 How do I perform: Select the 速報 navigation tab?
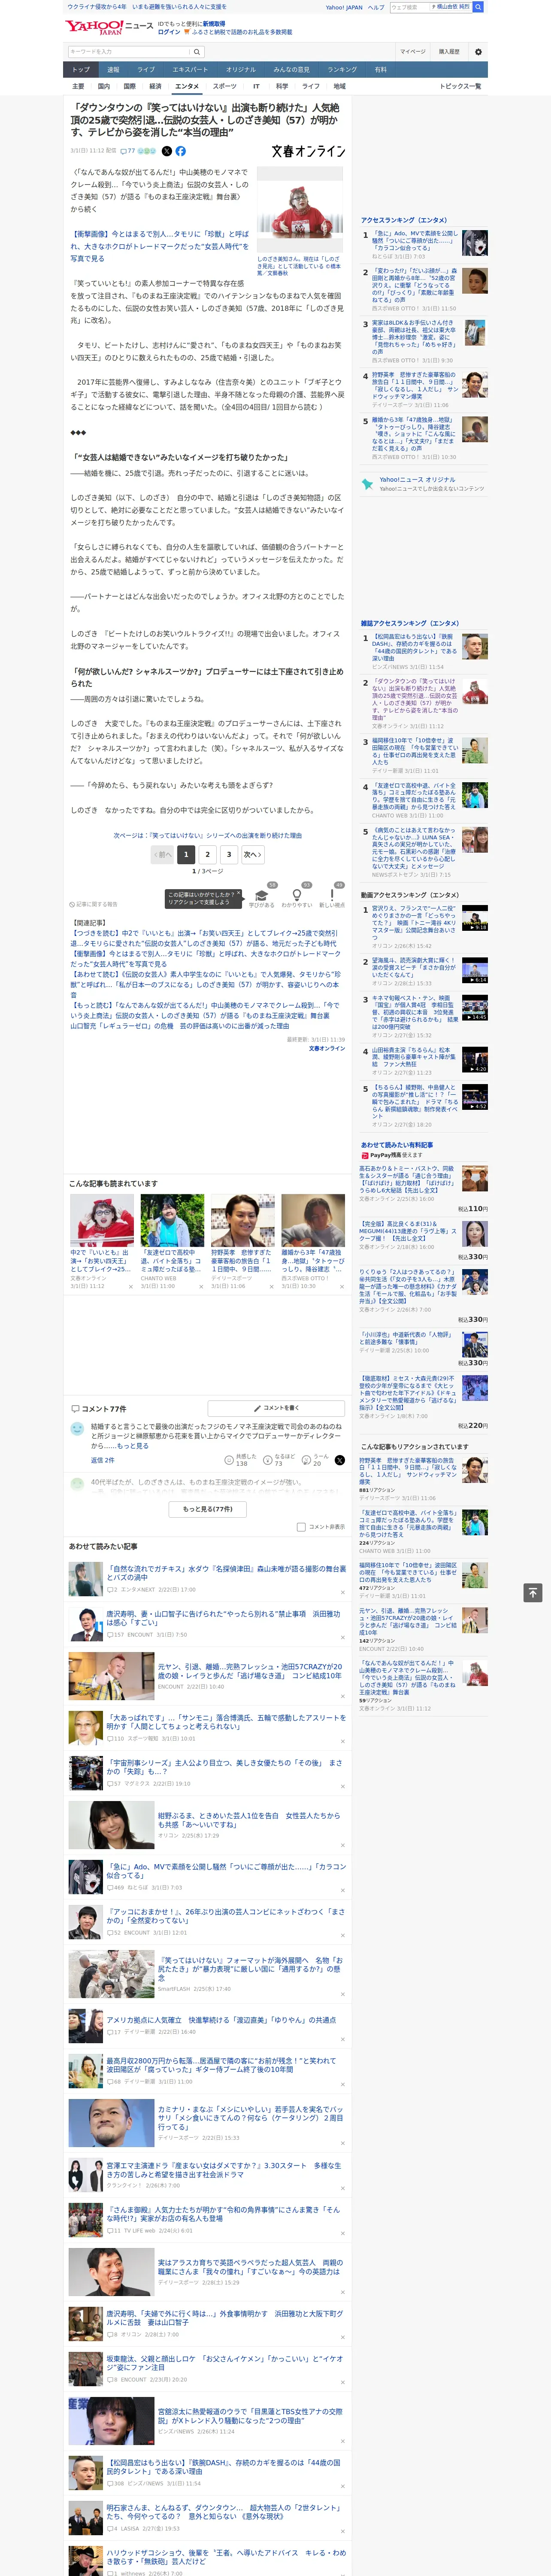click(113, 70)
